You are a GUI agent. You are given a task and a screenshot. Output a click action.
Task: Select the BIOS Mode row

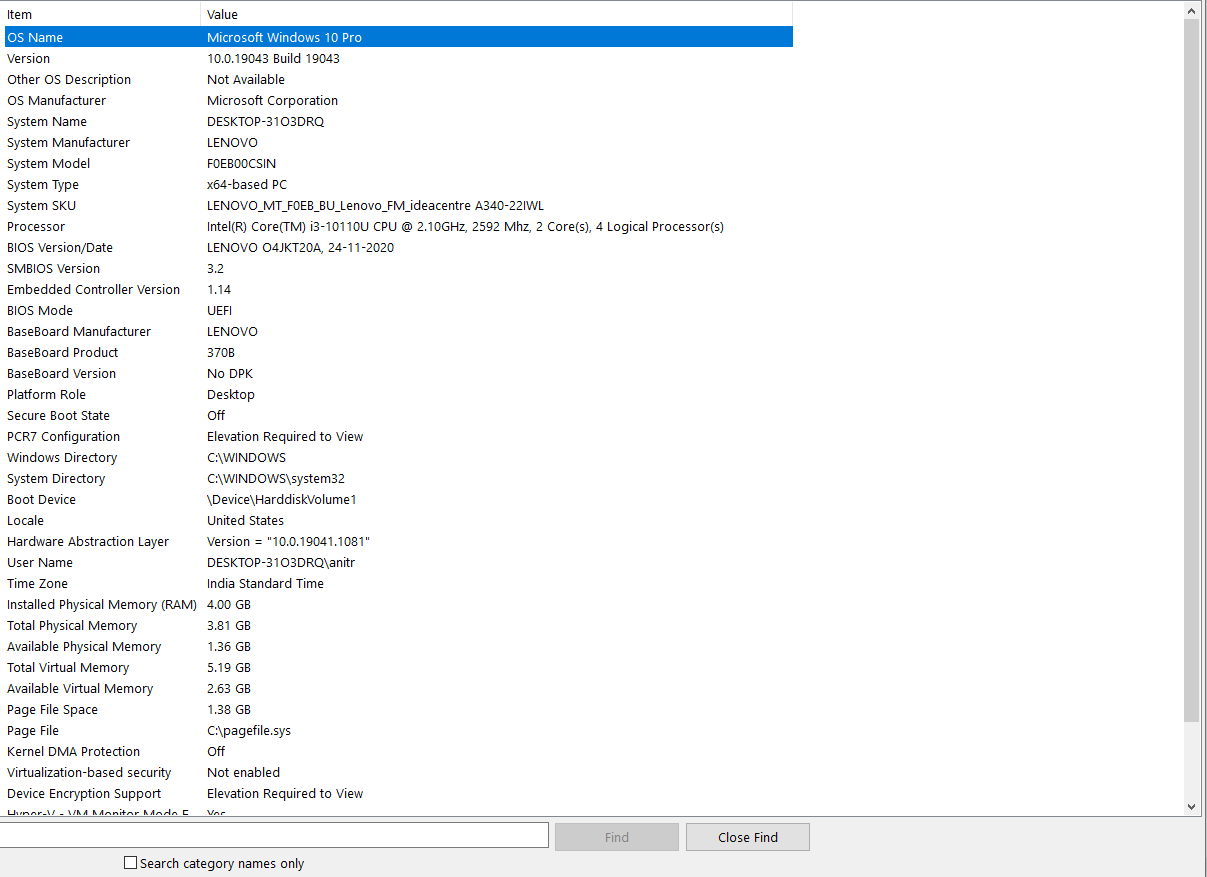click(397, 310)
